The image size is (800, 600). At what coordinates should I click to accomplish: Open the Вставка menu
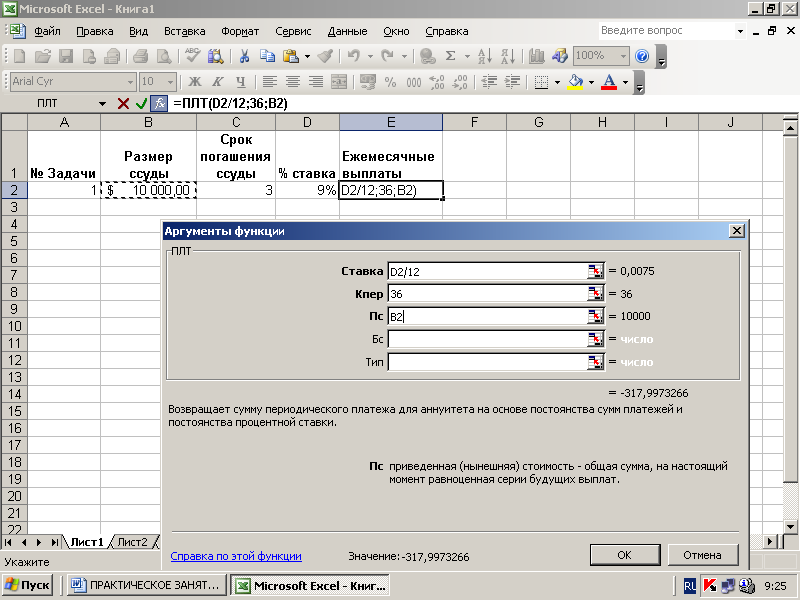coord(184,31)
